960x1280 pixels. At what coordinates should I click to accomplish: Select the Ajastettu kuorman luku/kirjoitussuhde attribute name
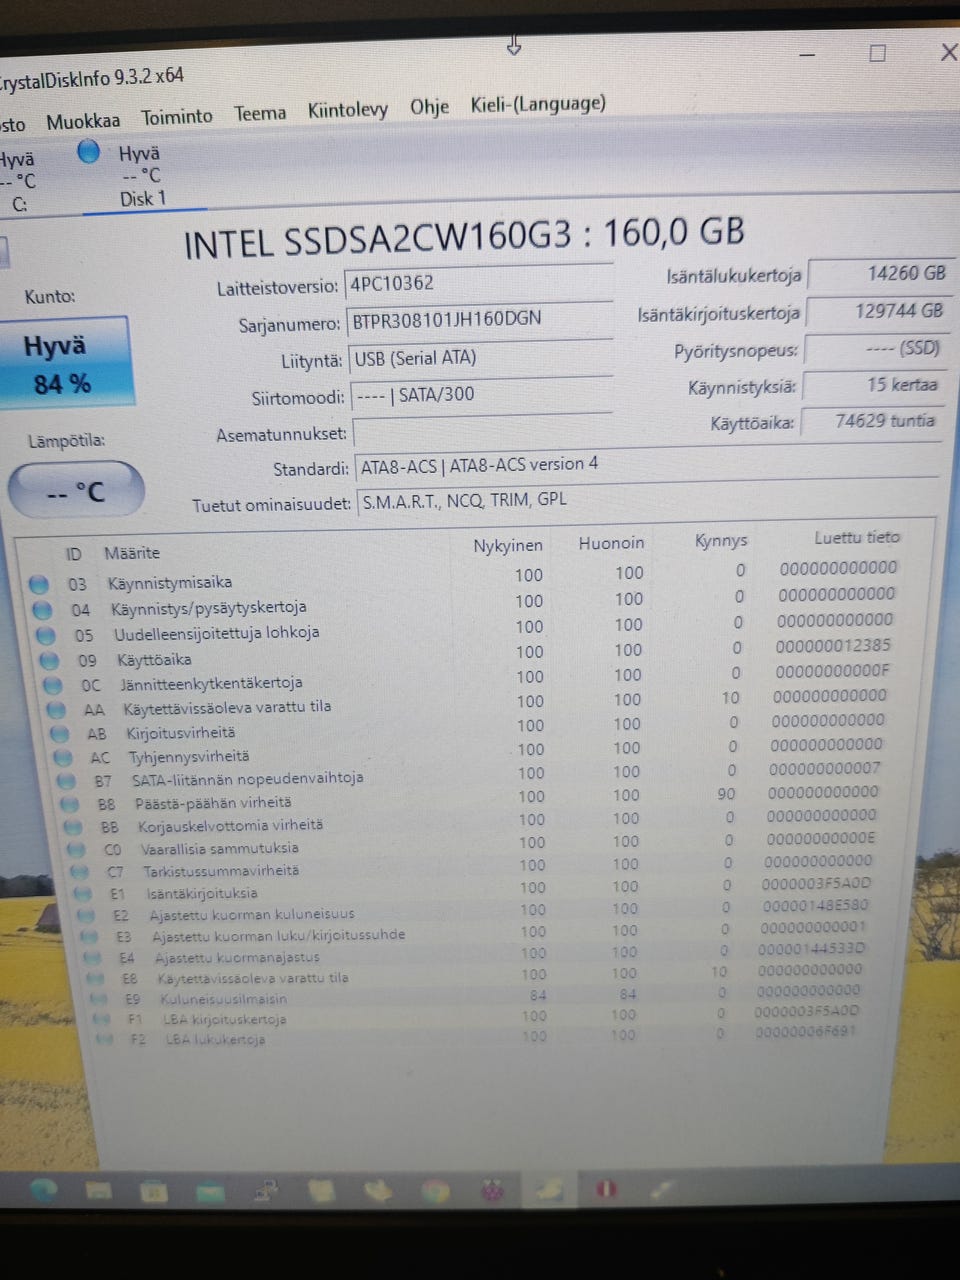coord(279,936)
